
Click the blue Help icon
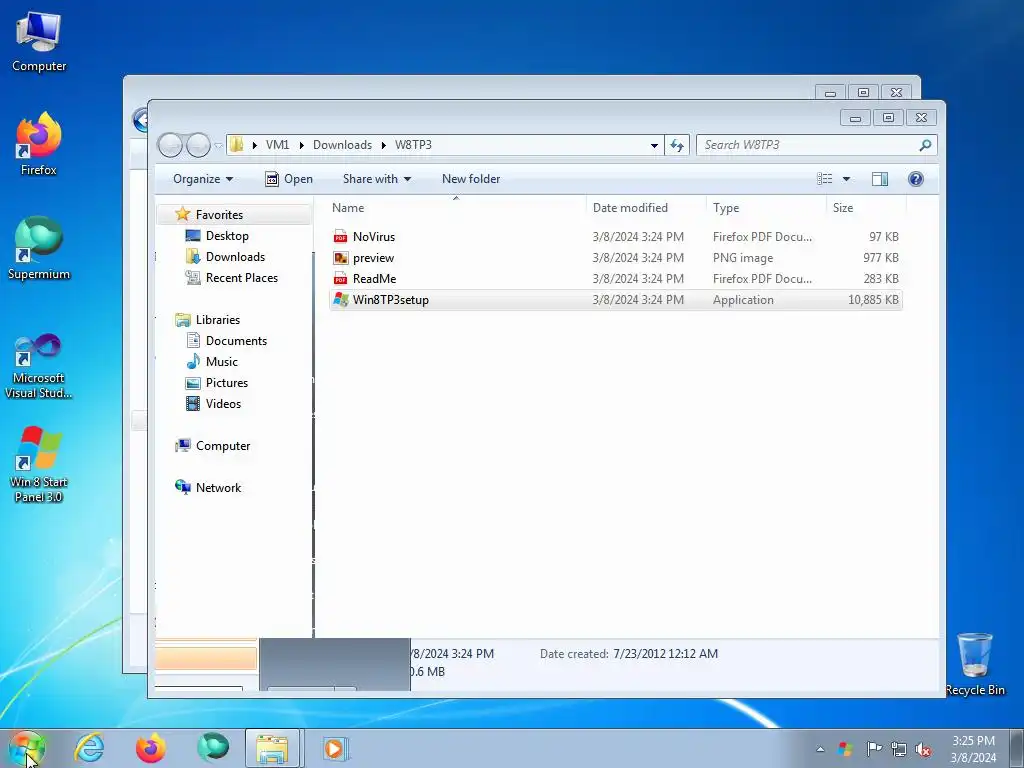(916, 179)
